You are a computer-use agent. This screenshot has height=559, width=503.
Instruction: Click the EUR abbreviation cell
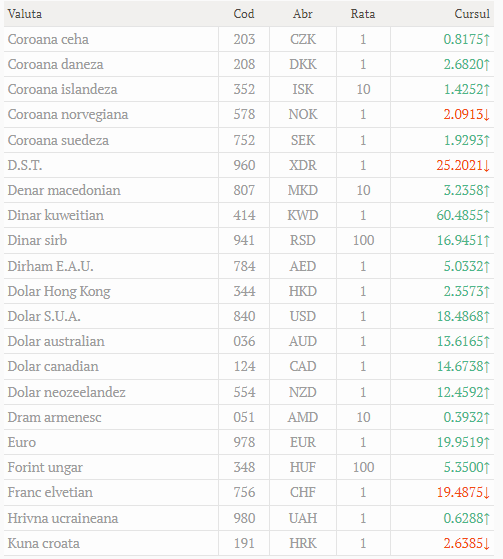pyautogui.click(x=303, y=442)
